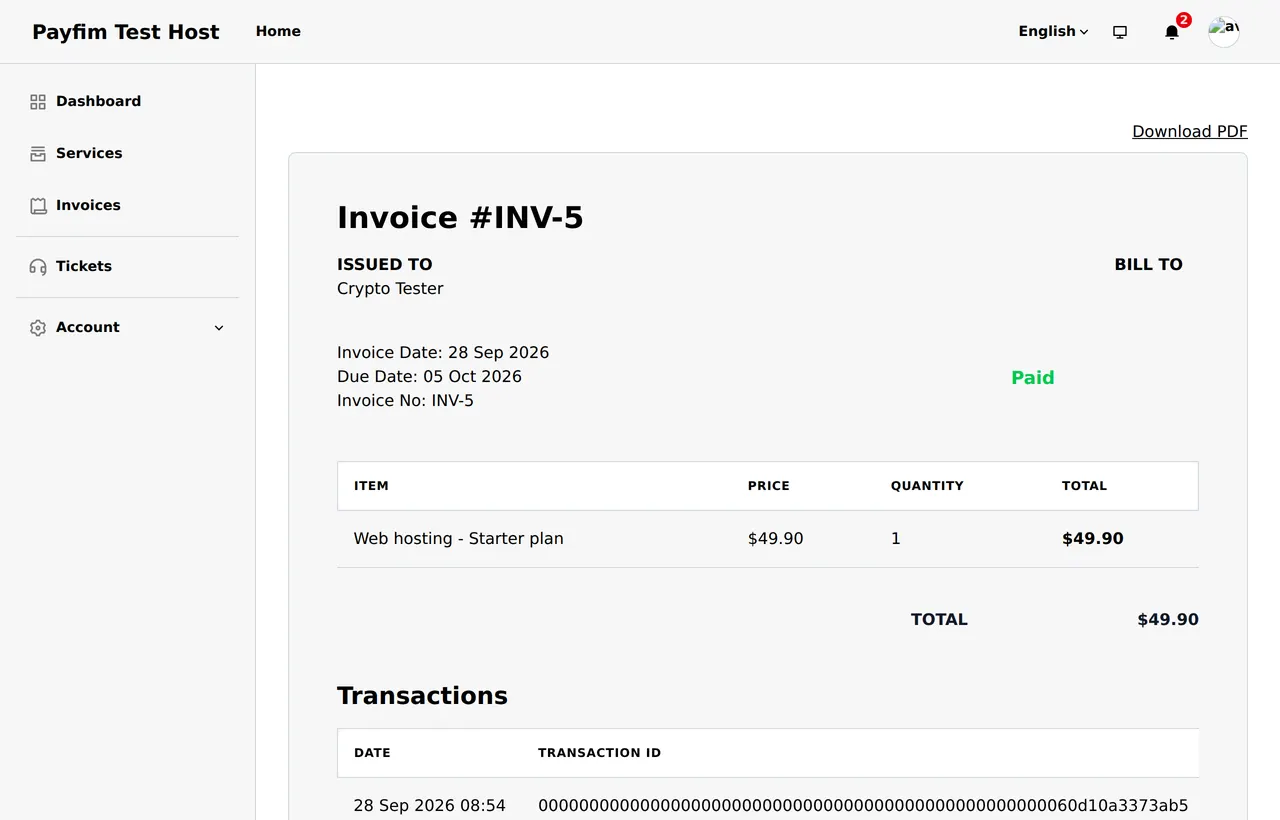This screenshot has height=820, width=1280.
Task: Click the transaction date 28 Sep 2026 08:54
Action: (430, 805)
